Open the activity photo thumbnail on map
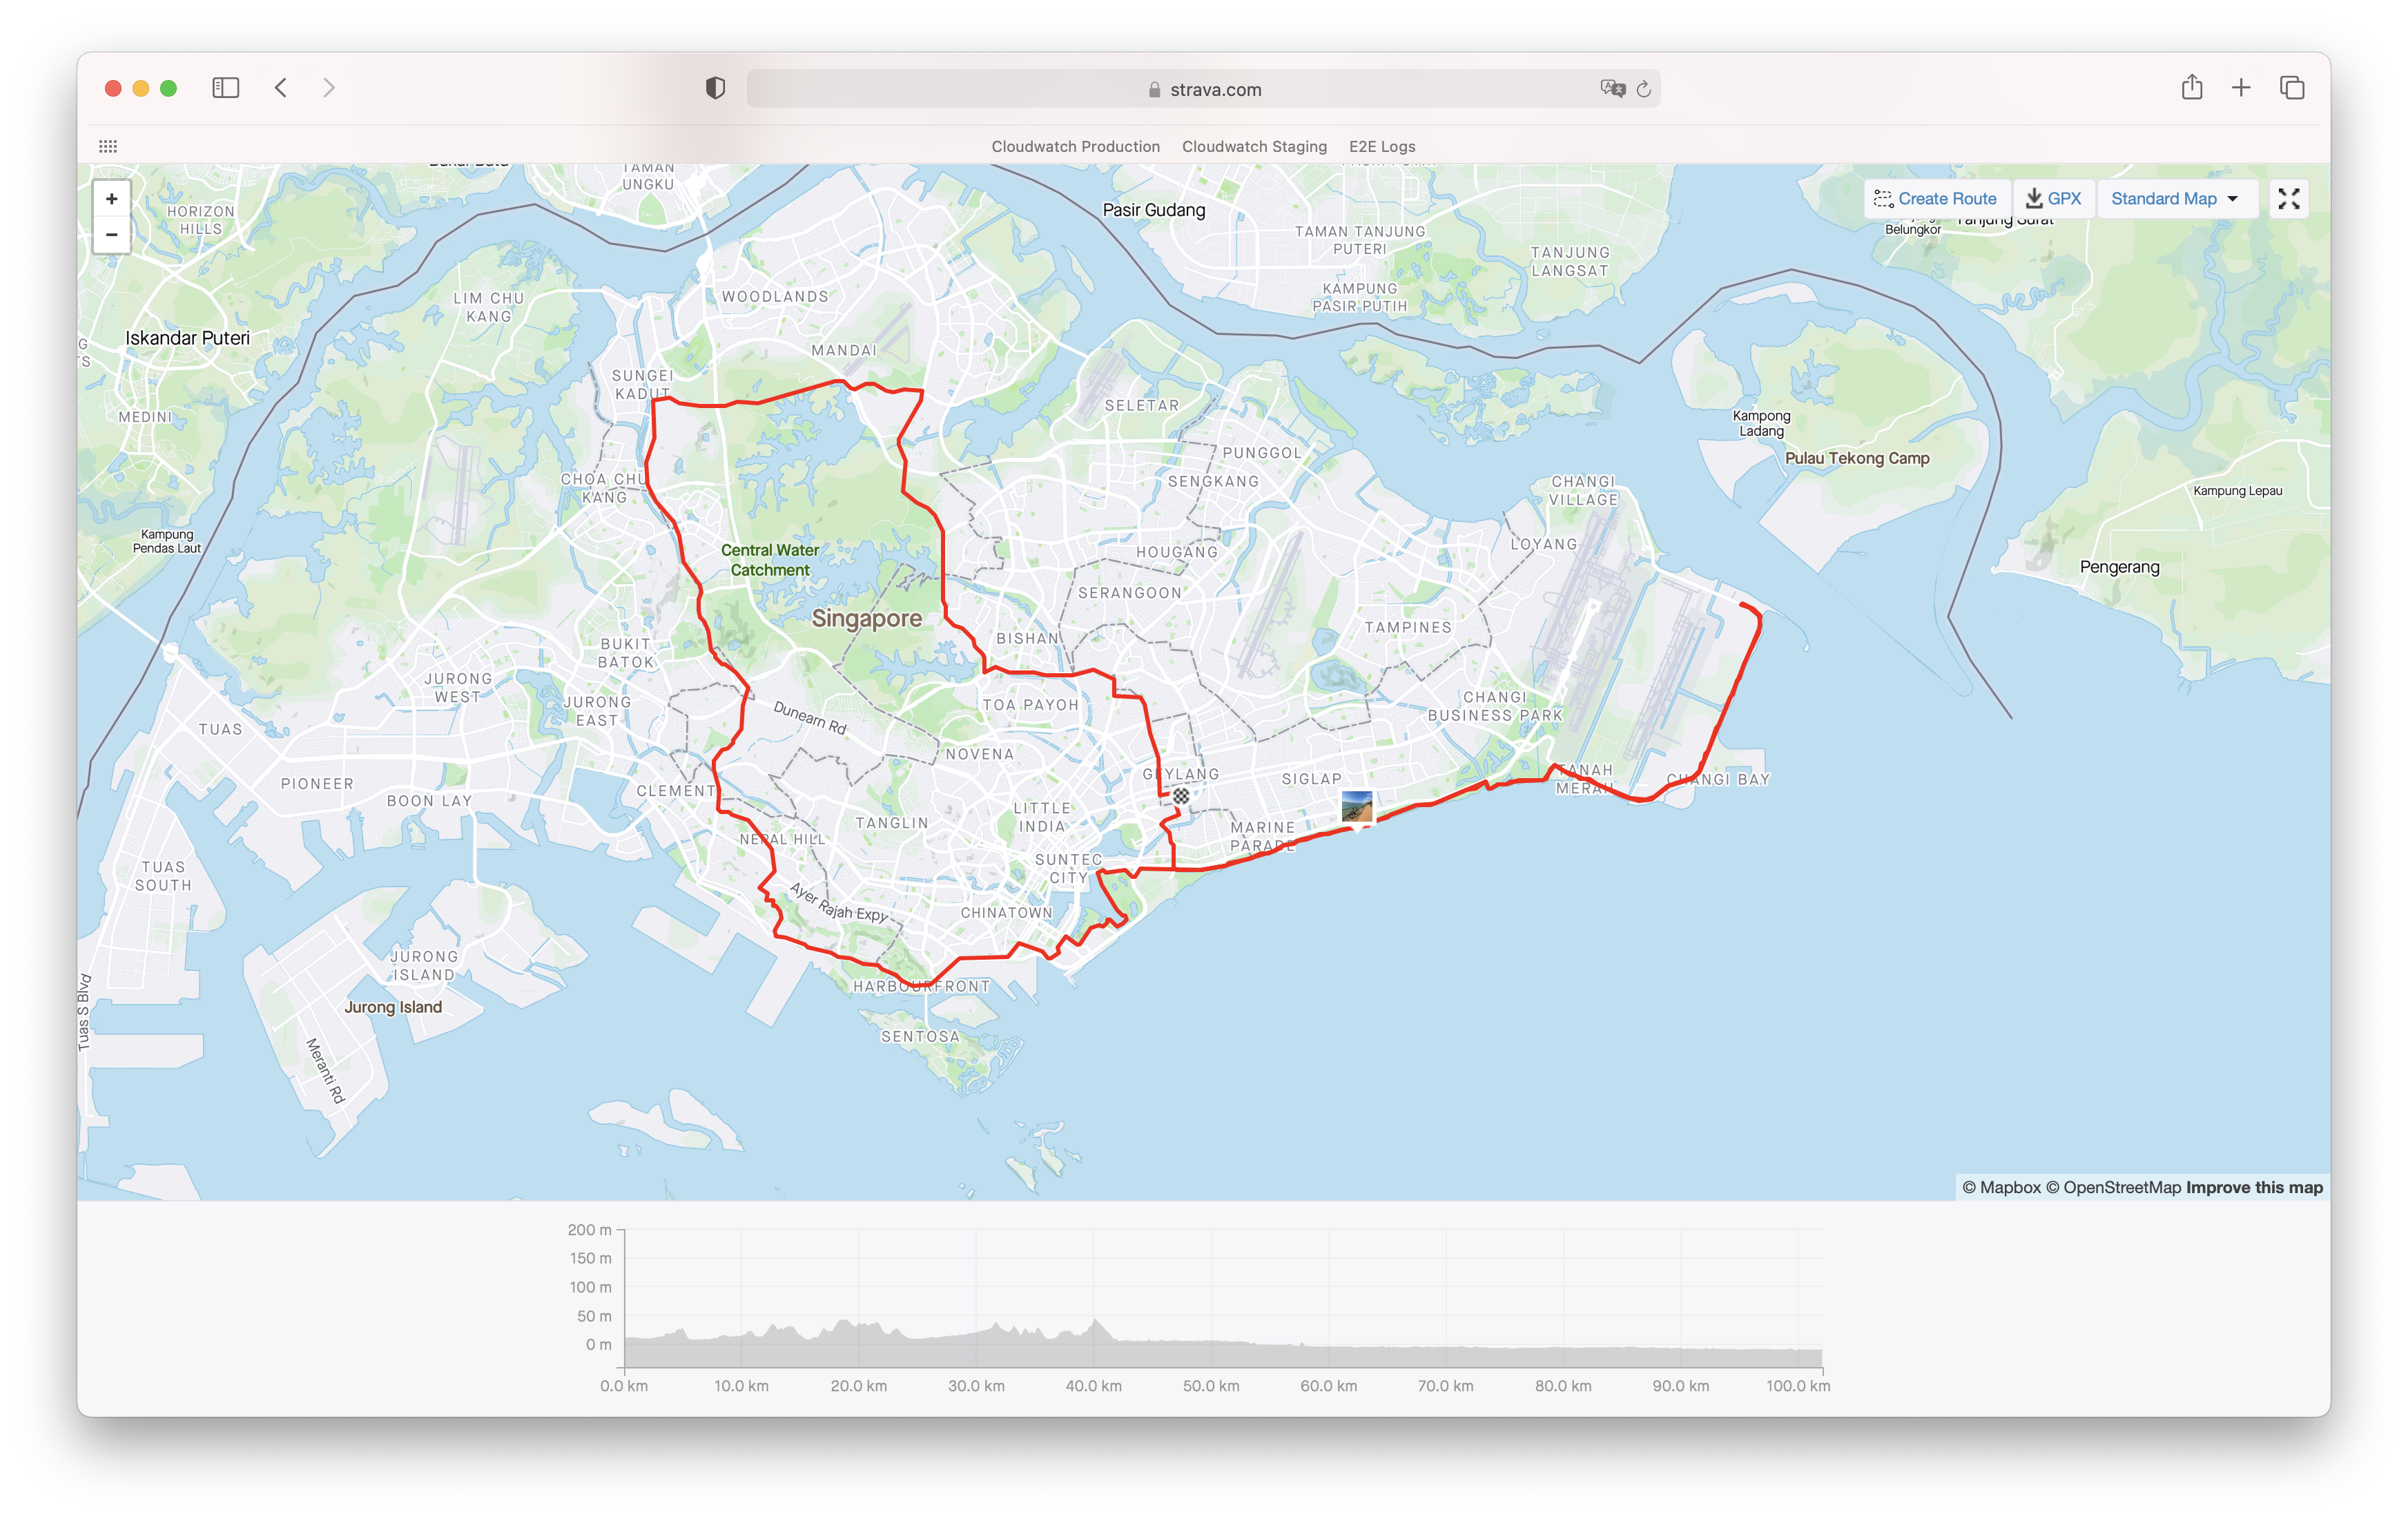The image size is (2408, 1519). [1356, 806]
